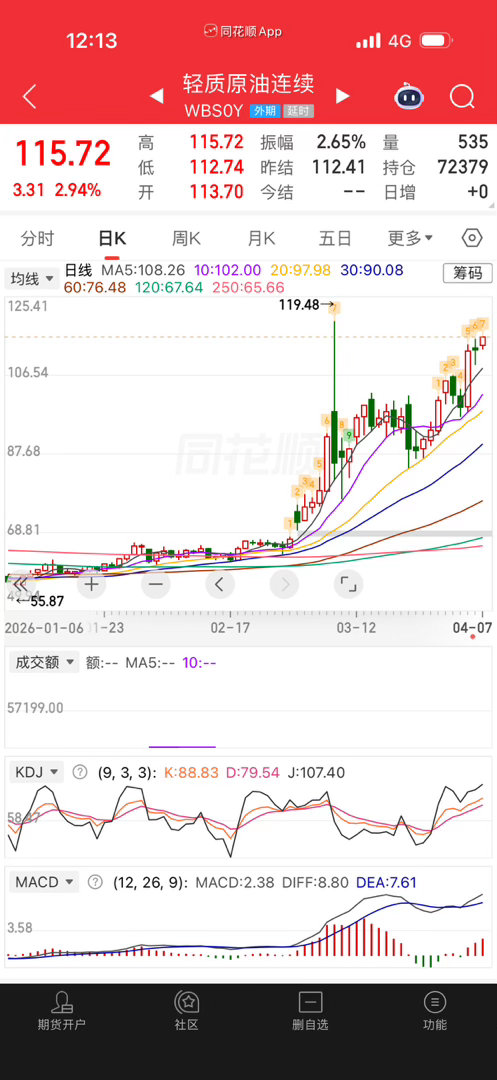Open the KDJ indicator dropdown
The image size is (497, 1080).
(36, 772)
